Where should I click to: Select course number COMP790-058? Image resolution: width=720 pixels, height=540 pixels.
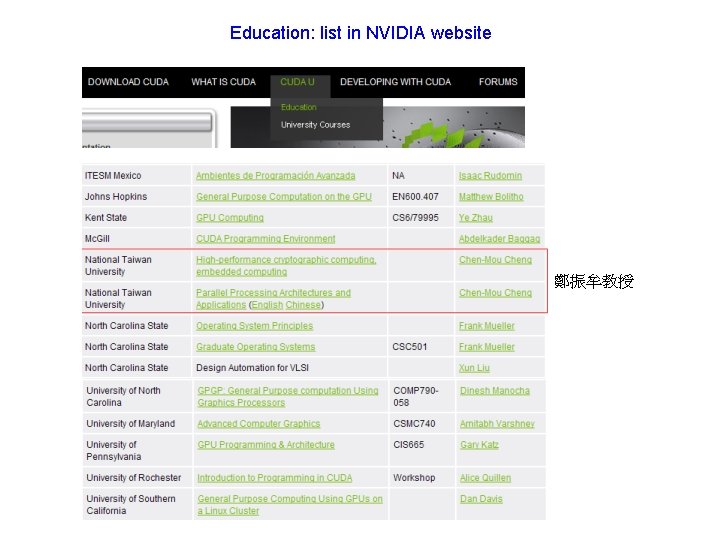pos(416,397)
